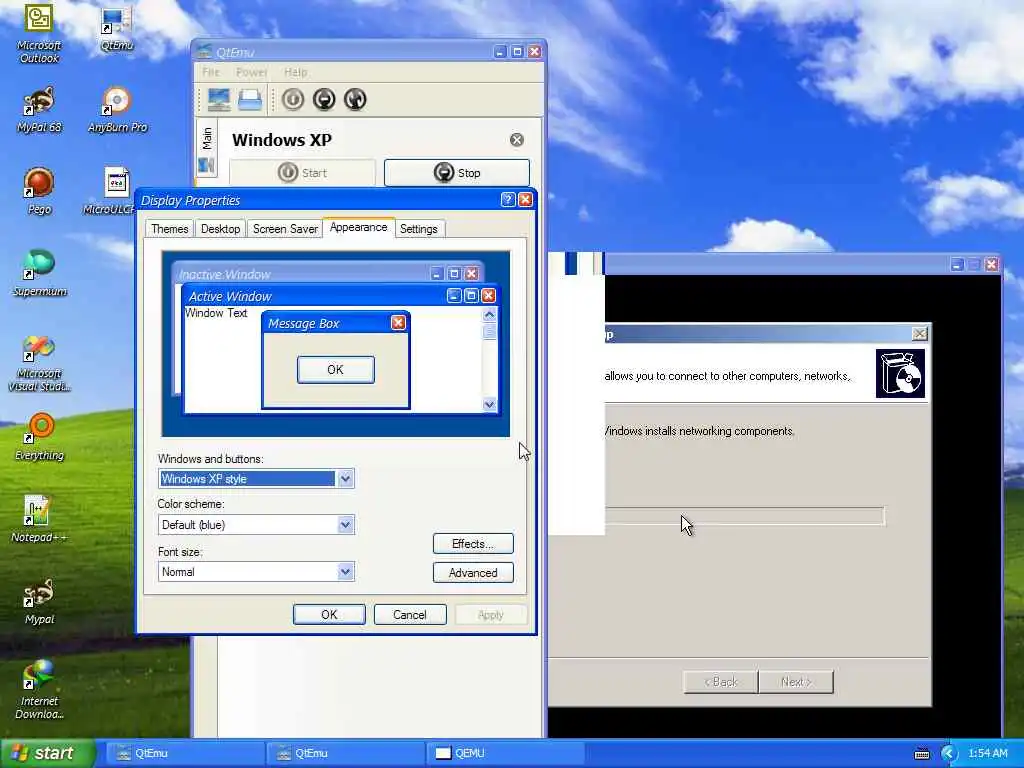Viewport: 1024px width, 768px height.
Task: Launch Supermium browser shortcut
Action: (x=39, y=274)
